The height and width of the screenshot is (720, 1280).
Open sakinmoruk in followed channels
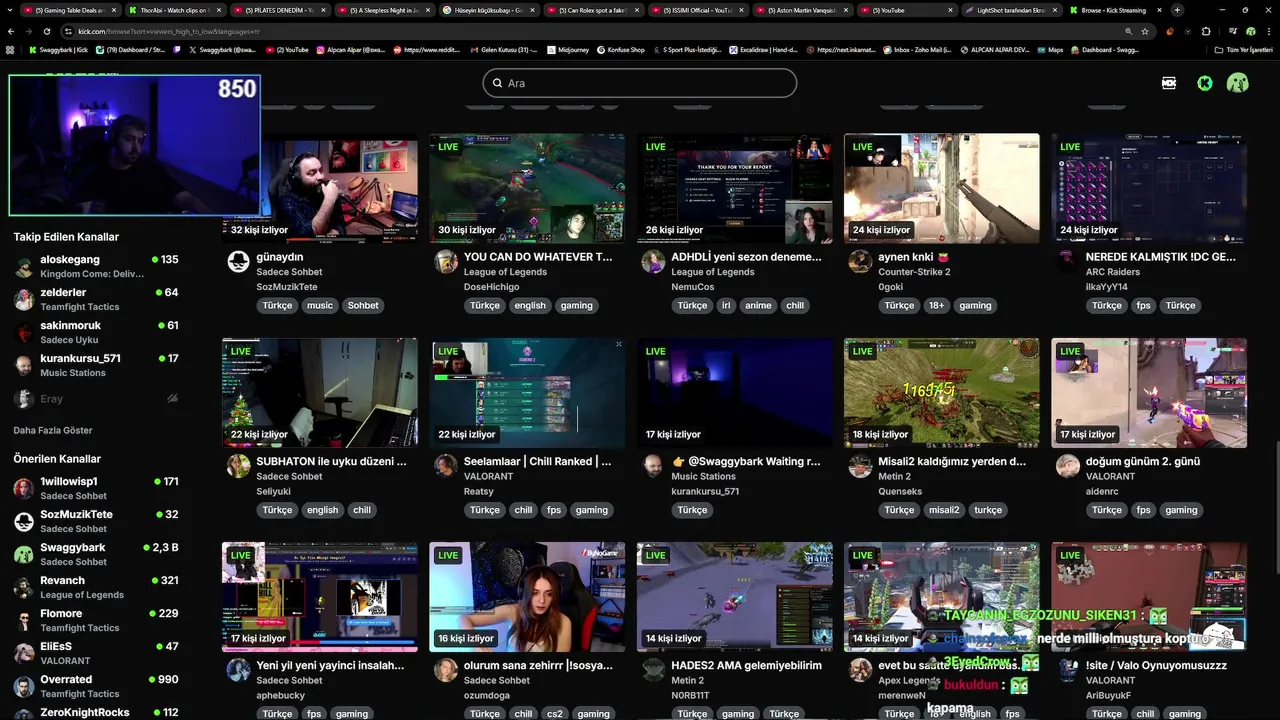tap(97, 332)
